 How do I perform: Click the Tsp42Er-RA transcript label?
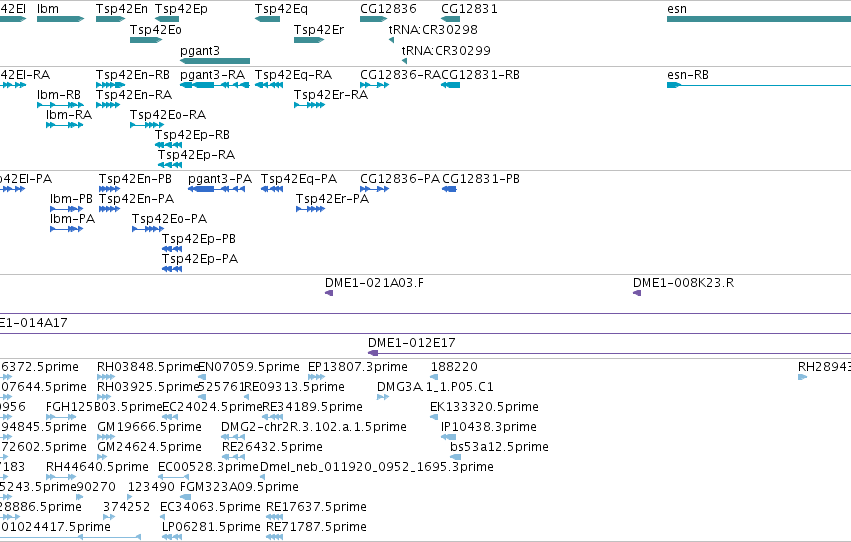coord(331,94)
